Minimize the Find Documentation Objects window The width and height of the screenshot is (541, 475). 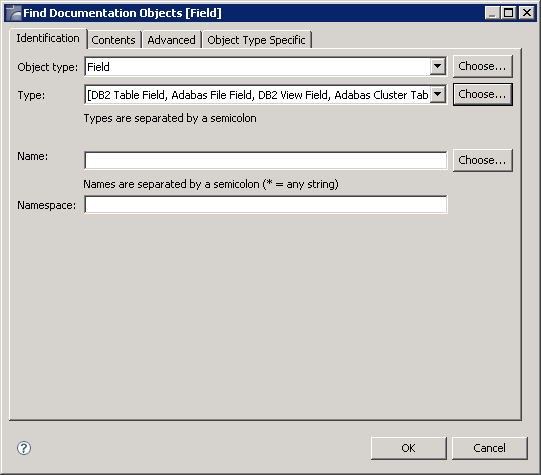(x=492, y=13)
